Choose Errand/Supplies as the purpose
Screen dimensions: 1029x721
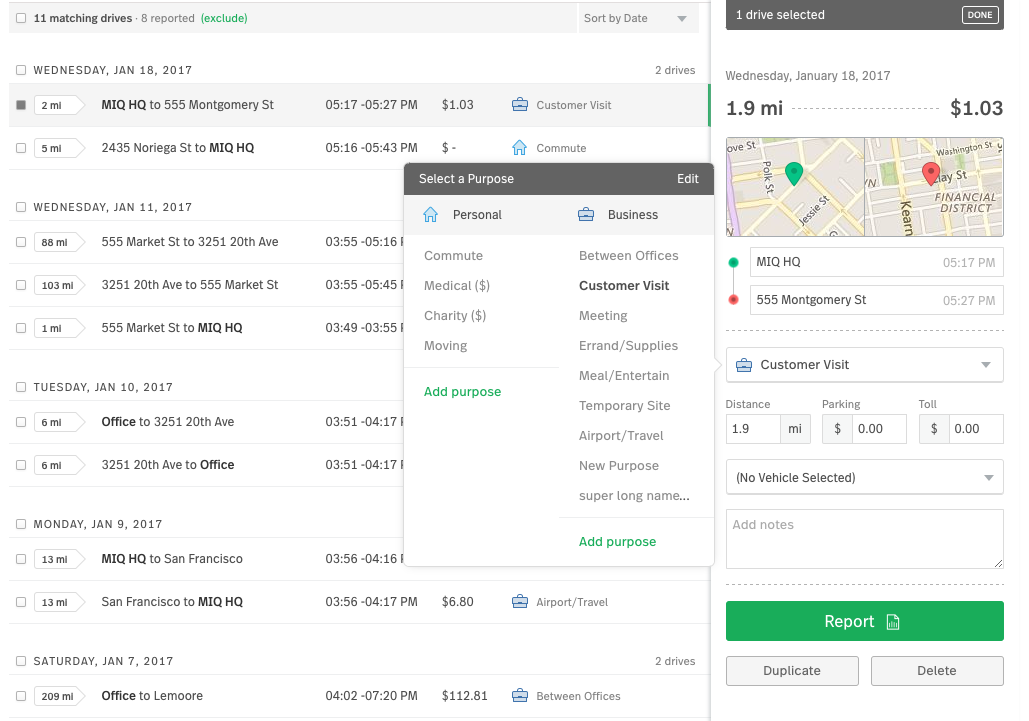pos(628,346)
